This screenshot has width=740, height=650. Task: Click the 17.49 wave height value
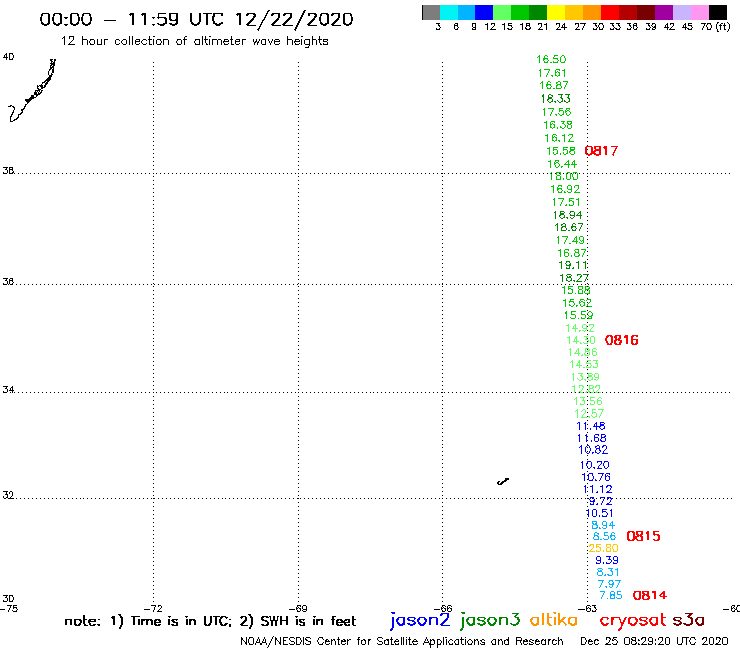pos(570,240)
